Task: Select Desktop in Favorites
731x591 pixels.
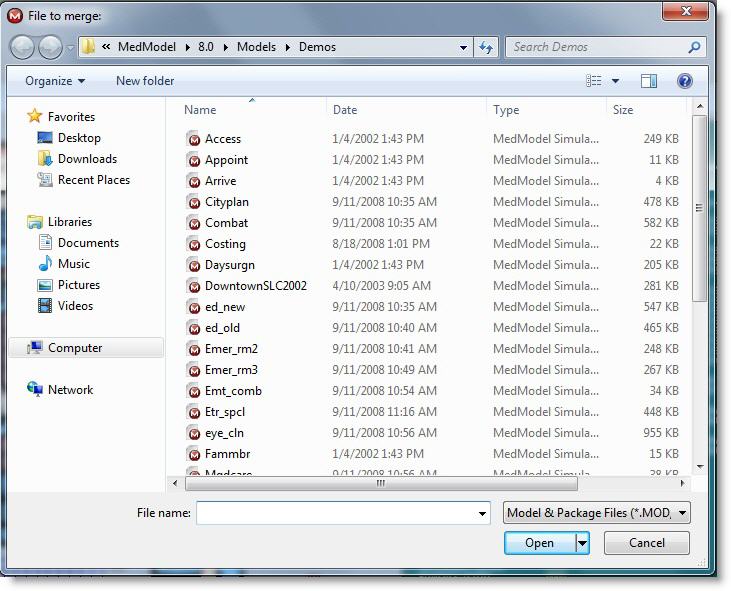Action: (x=79, y=138)
